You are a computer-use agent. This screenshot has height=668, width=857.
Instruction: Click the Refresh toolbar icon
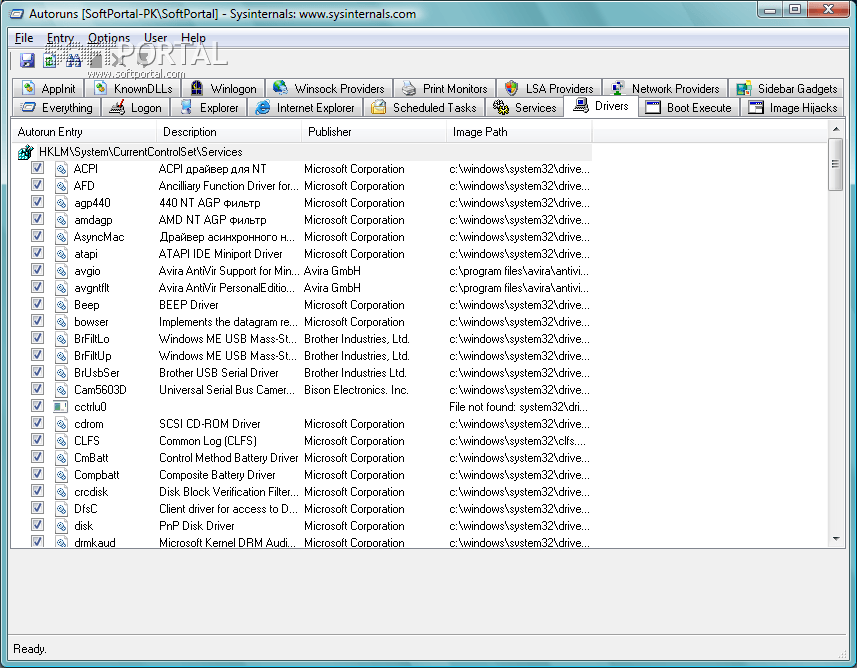pos(50,60)
